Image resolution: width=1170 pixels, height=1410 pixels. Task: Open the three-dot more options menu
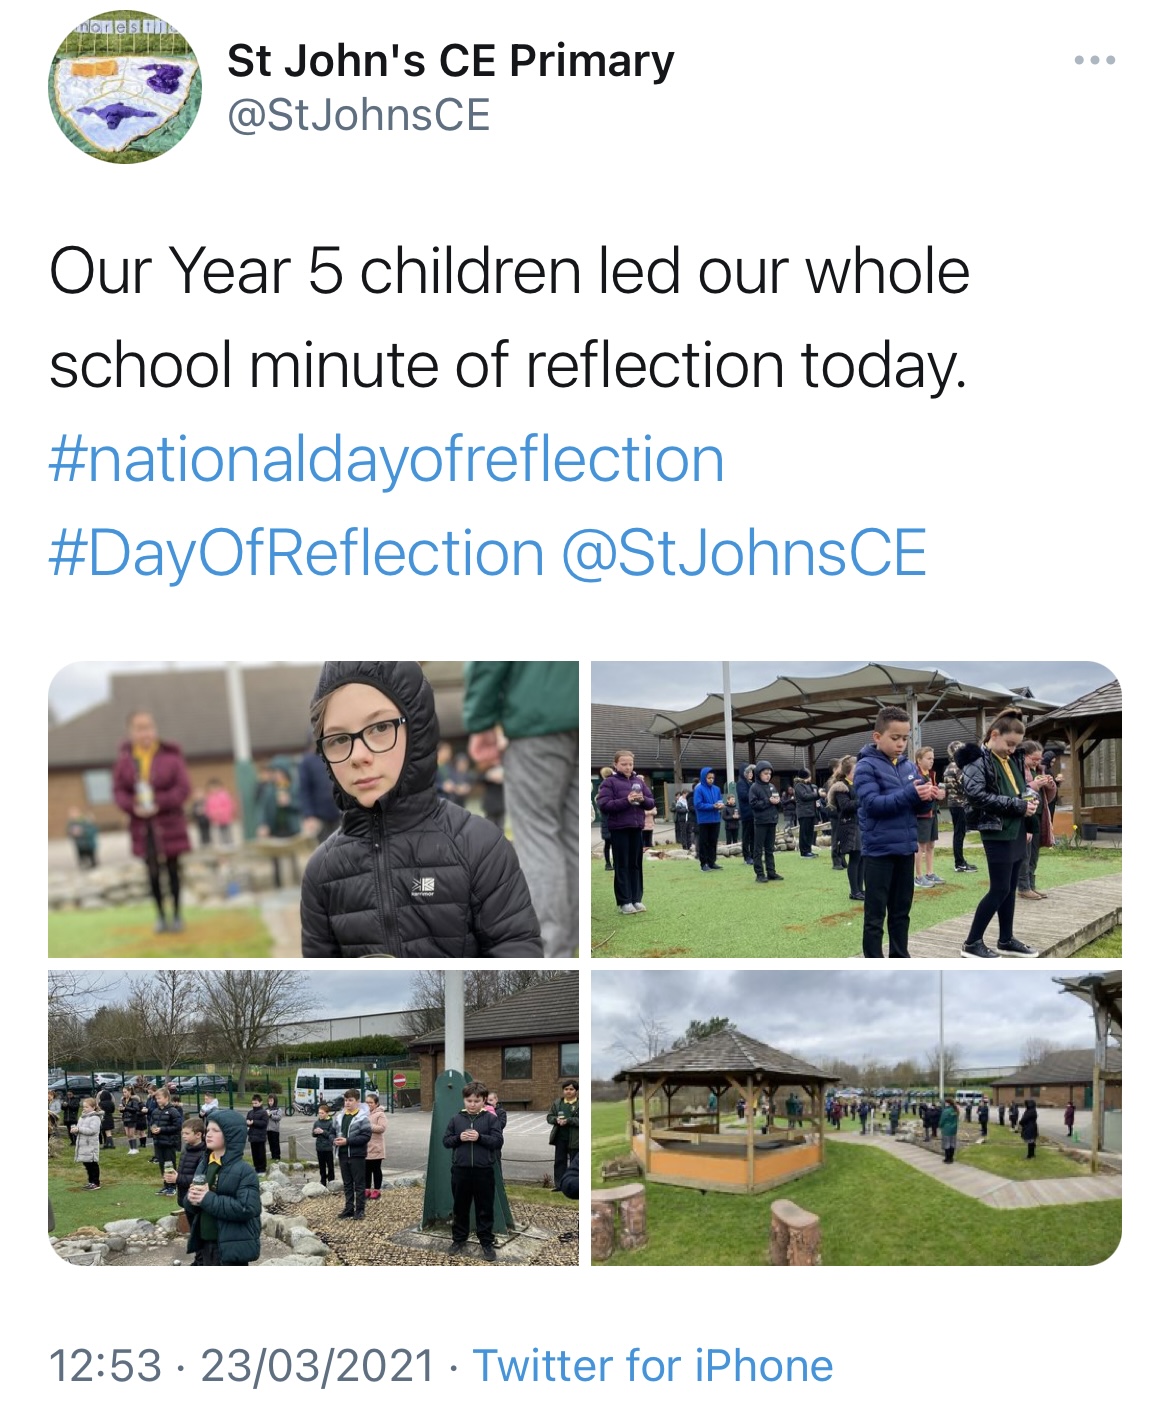pos(1094,62)
